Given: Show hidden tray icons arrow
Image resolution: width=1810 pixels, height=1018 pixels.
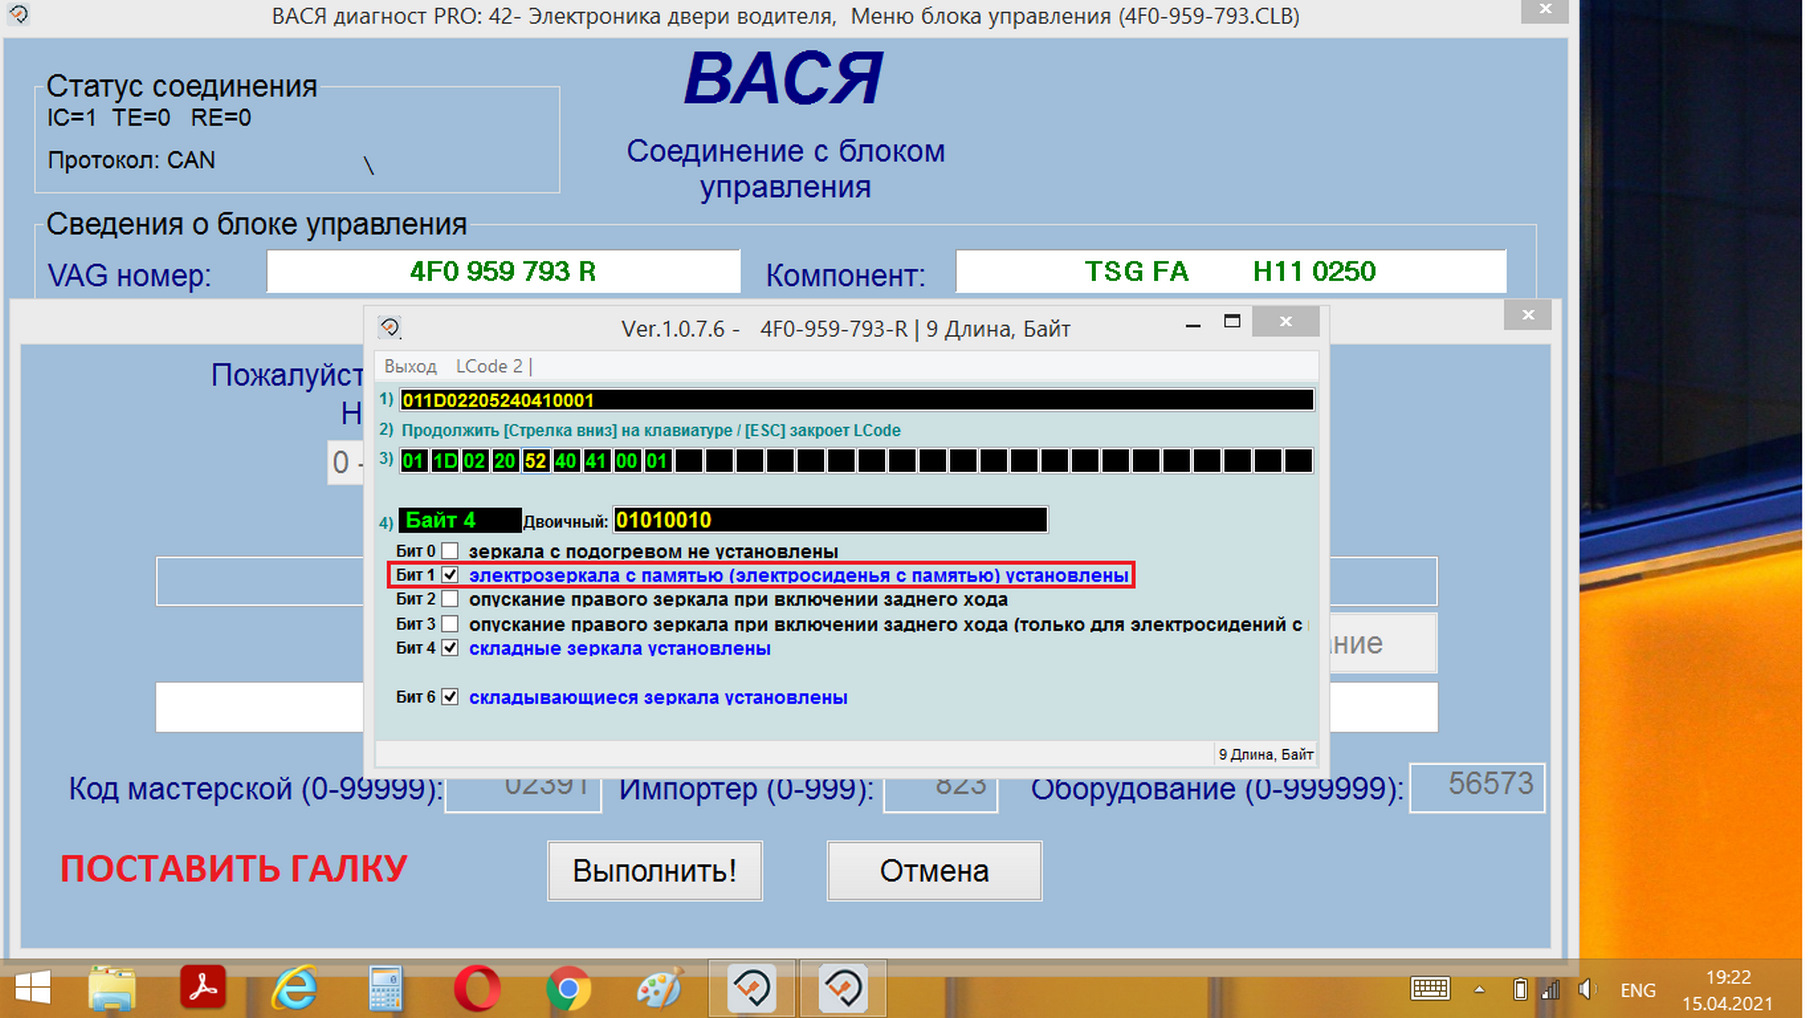Looking at the screenshot, I should (1479, 990).
